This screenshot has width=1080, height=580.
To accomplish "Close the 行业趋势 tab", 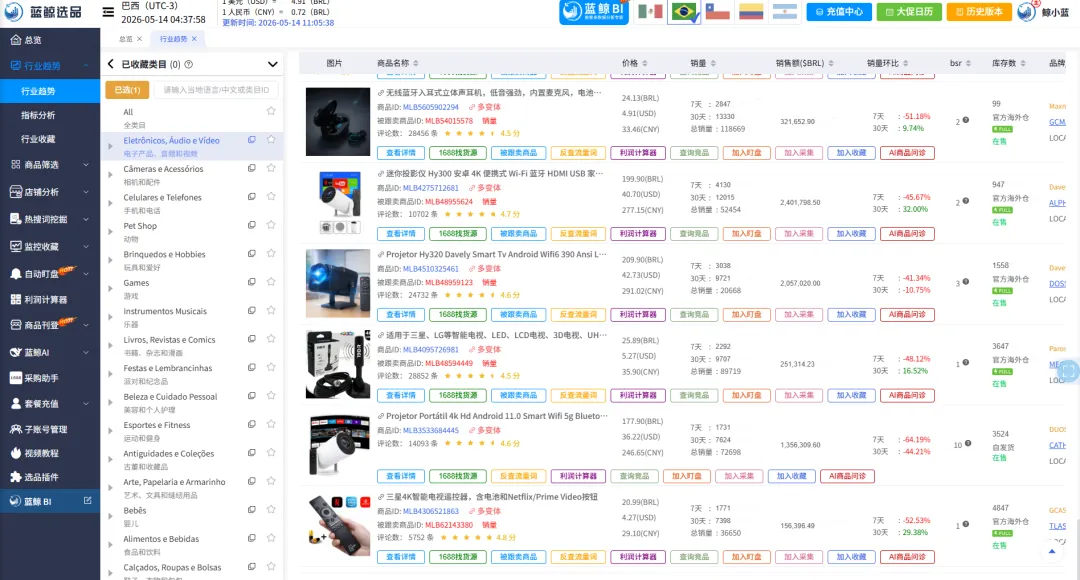I will (x=194, y=39).
